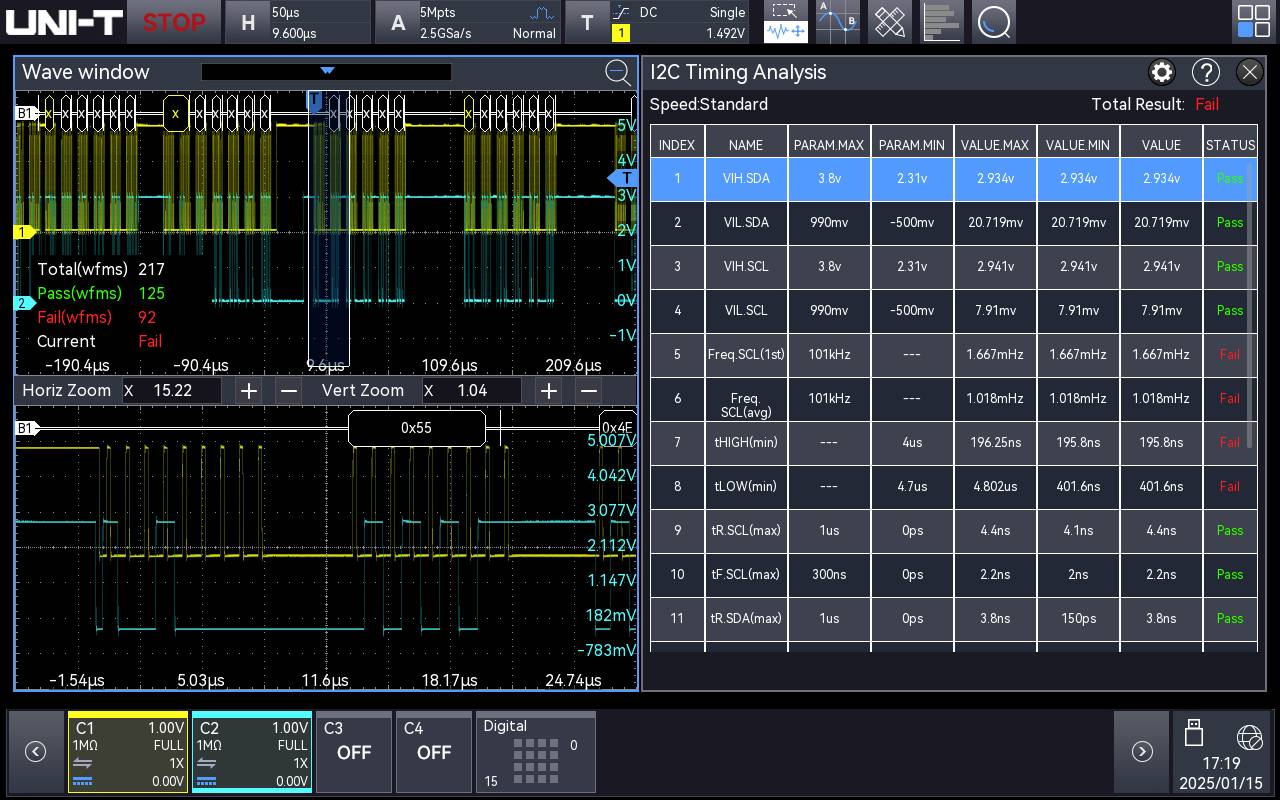This screenshot has width=1280, height=800.
Task: Click the trigger level value 1.492V
Action: point(726,33)
